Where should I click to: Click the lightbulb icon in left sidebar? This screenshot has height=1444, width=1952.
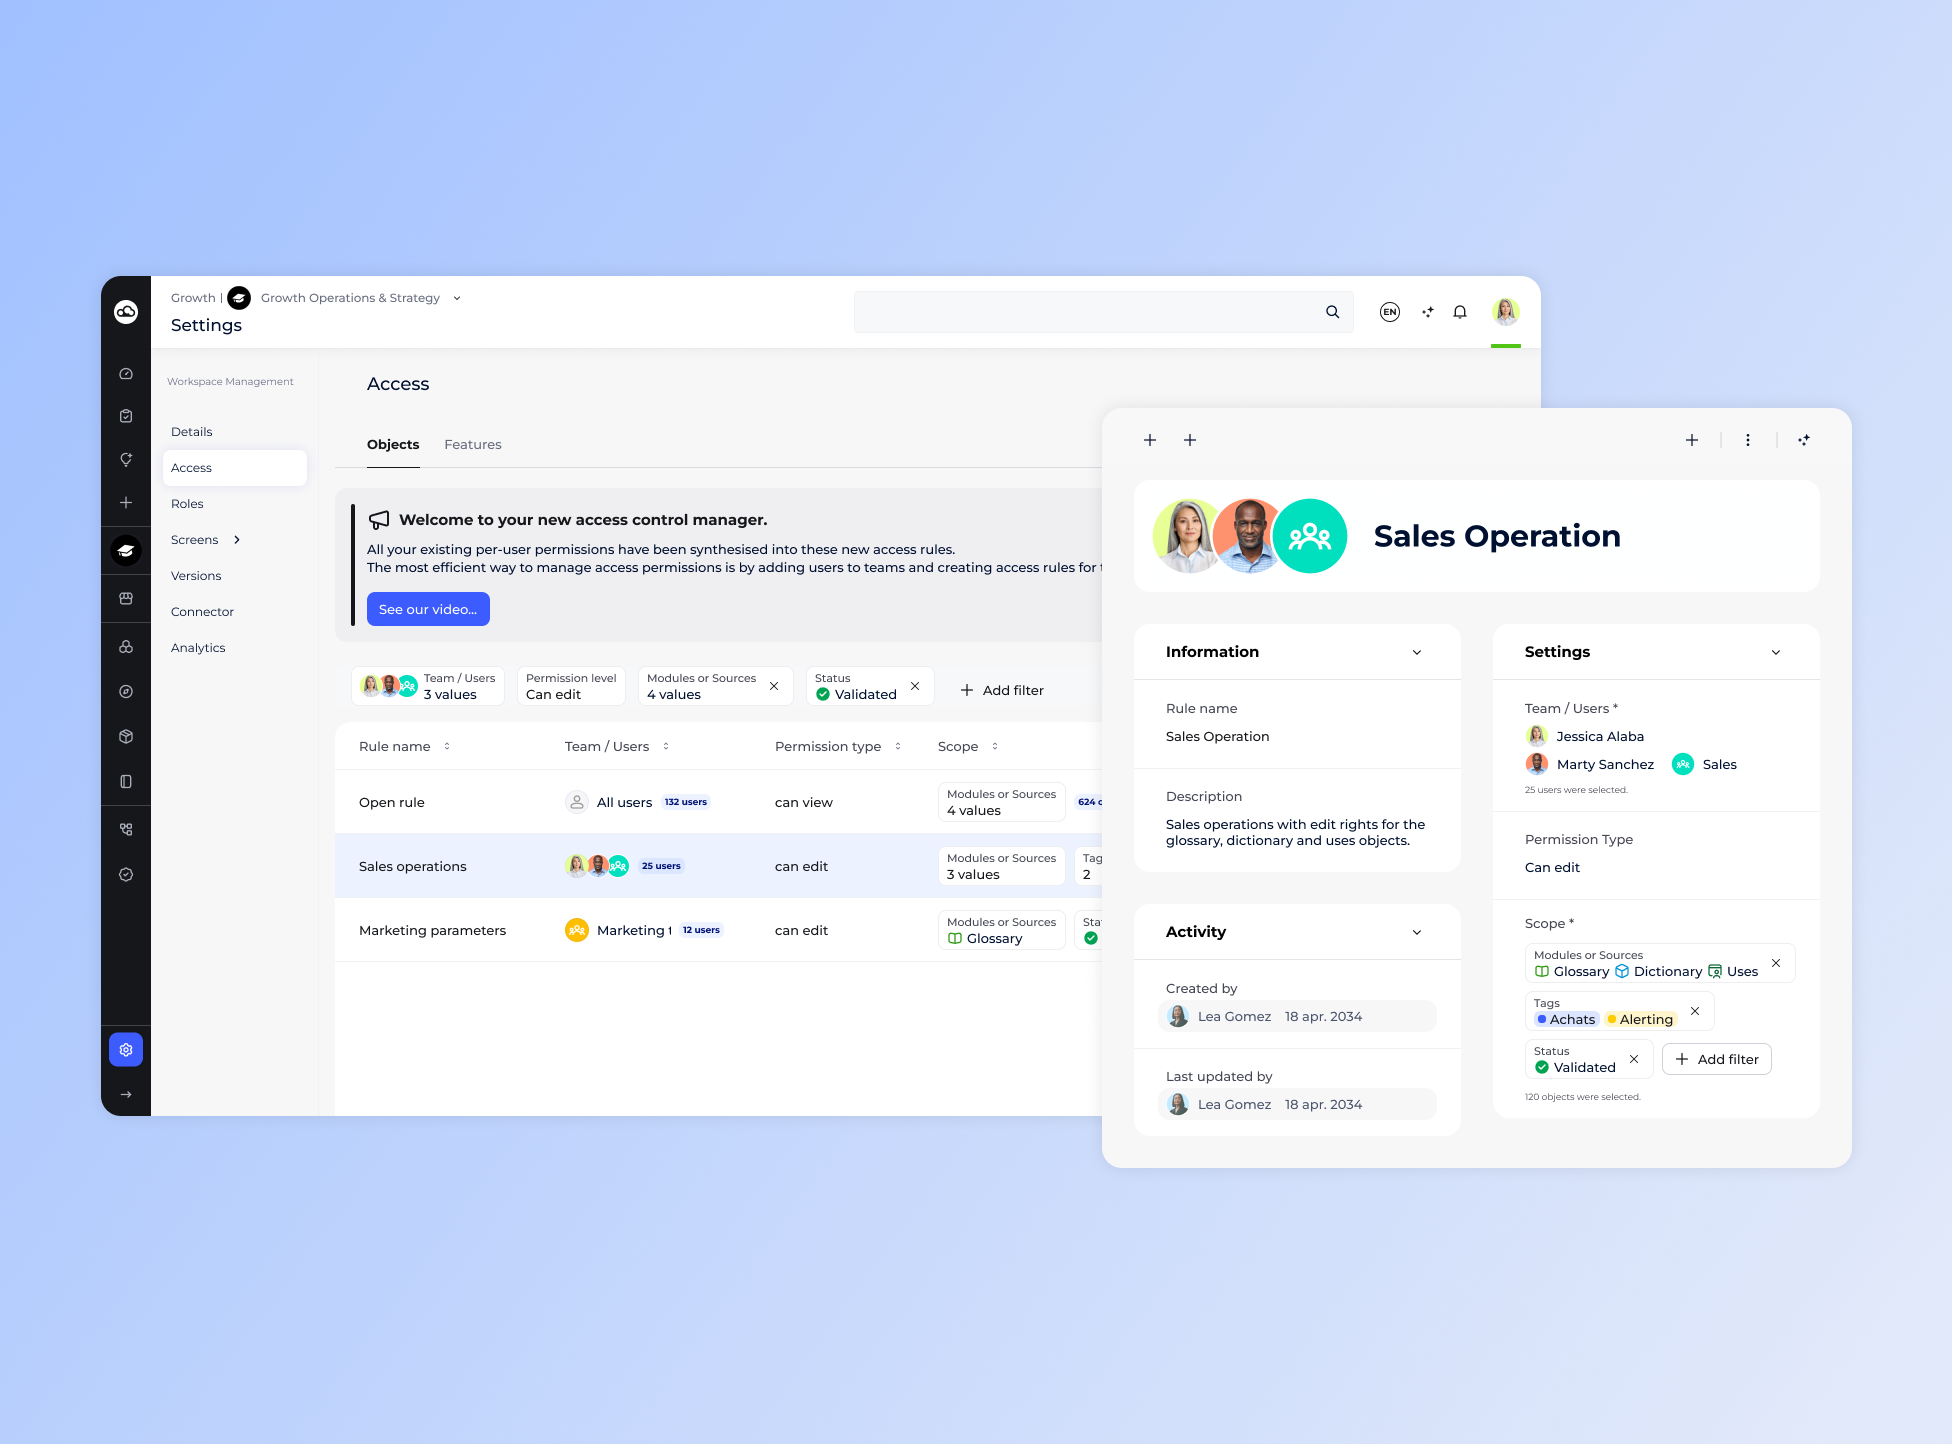[x=126, y=460]
